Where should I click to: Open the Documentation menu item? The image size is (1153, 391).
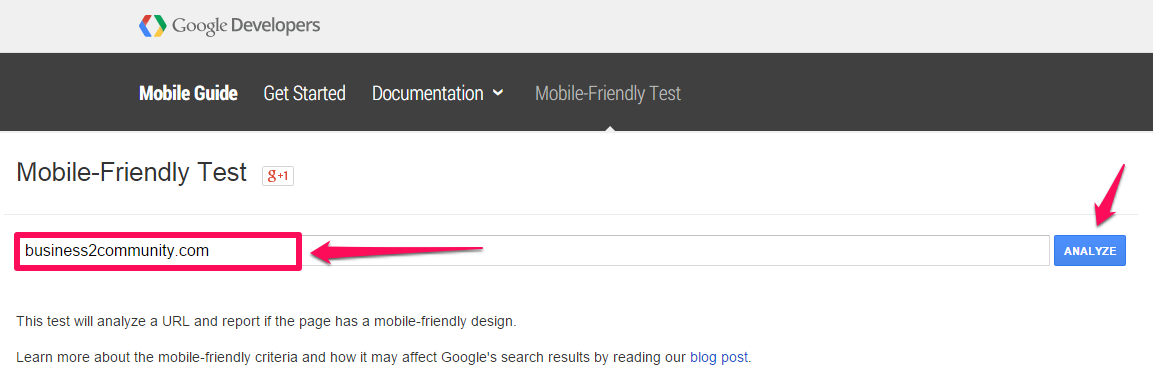click(427, 93)
